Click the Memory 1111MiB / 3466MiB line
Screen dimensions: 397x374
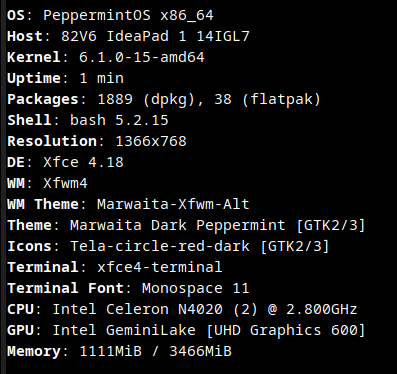(119, 351)
